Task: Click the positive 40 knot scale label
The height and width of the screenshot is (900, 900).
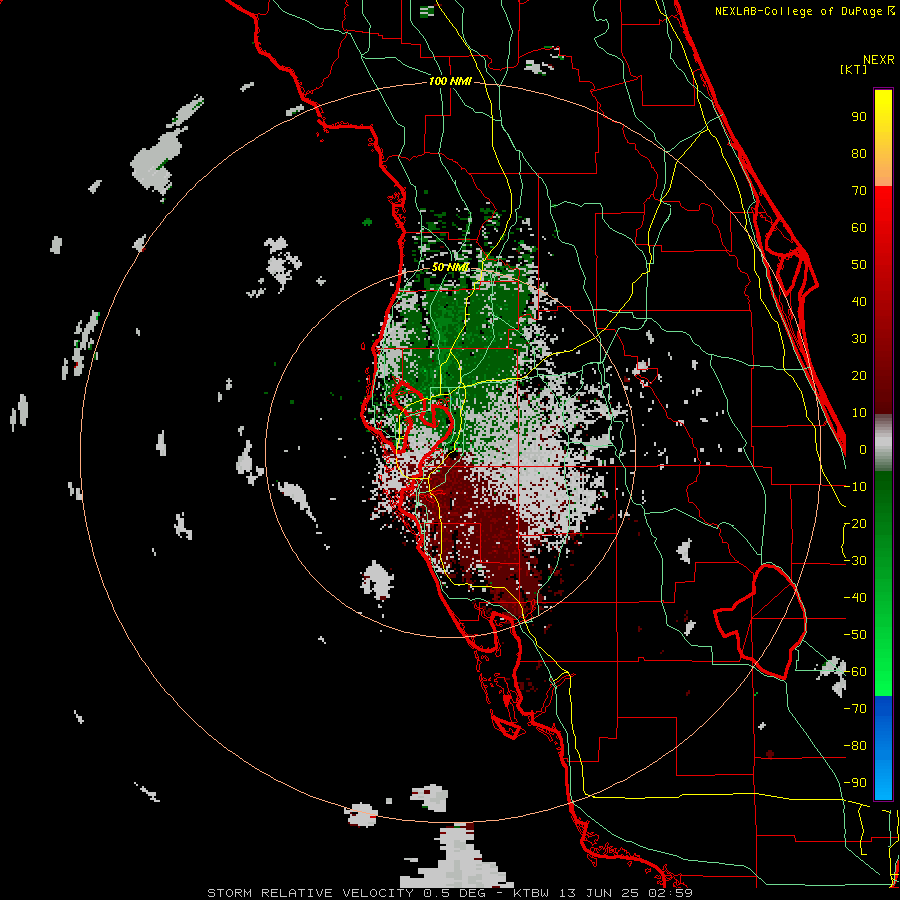Action: coord(859,301)
